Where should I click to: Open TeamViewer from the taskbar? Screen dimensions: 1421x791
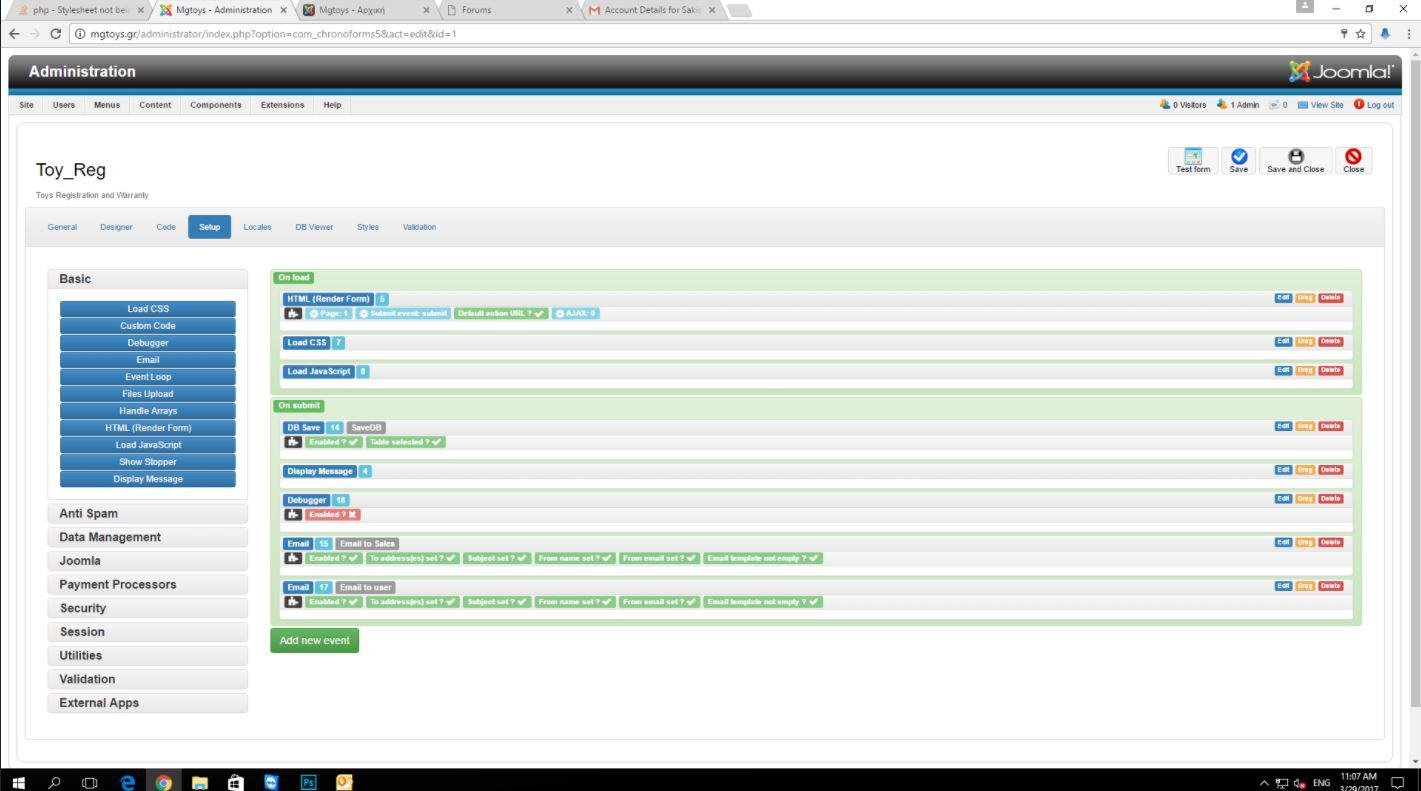(x=272, y=782)
